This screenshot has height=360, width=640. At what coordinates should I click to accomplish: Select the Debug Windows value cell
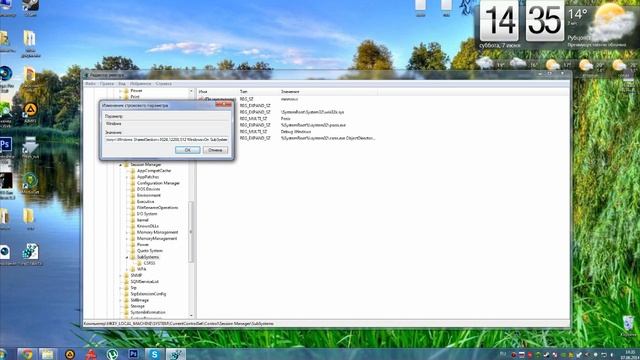[x=296, y=132]
